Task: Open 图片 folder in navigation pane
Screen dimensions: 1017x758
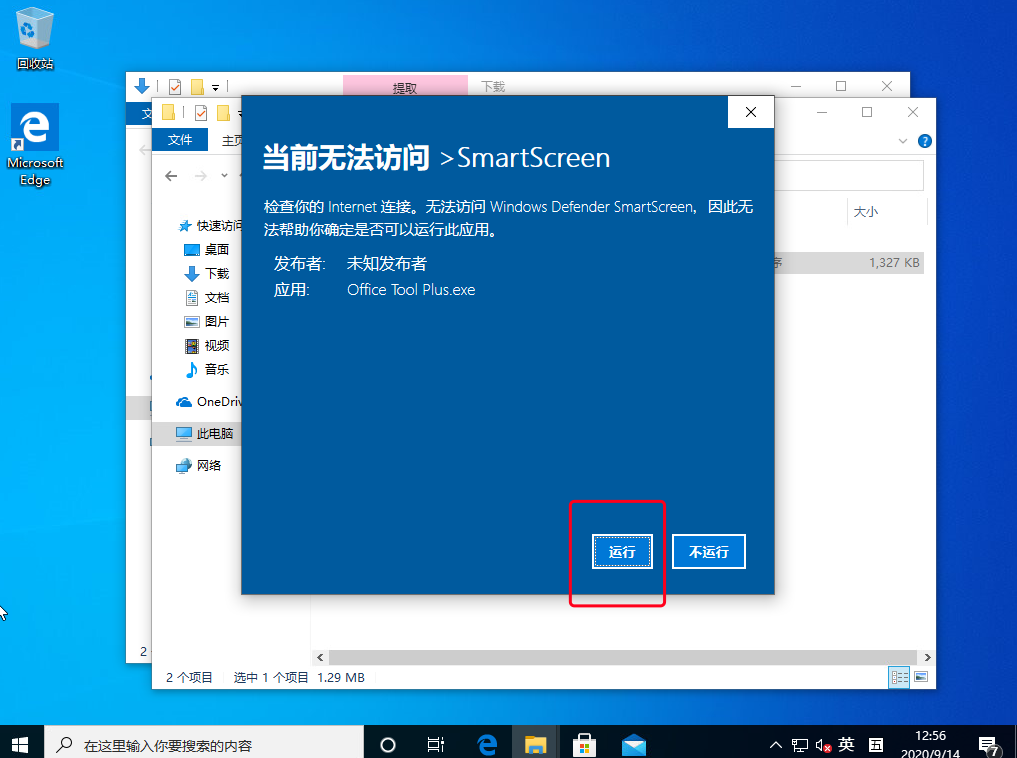Action: point(207,322)
